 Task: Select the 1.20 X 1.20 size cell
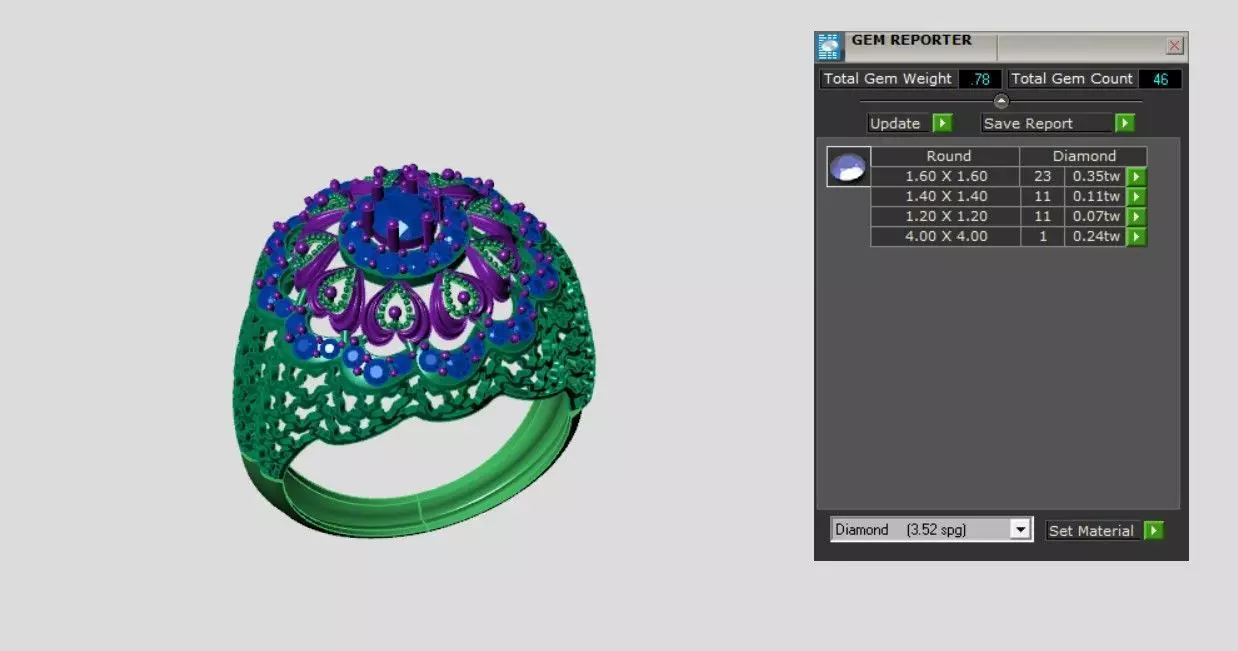coord(945,217)
